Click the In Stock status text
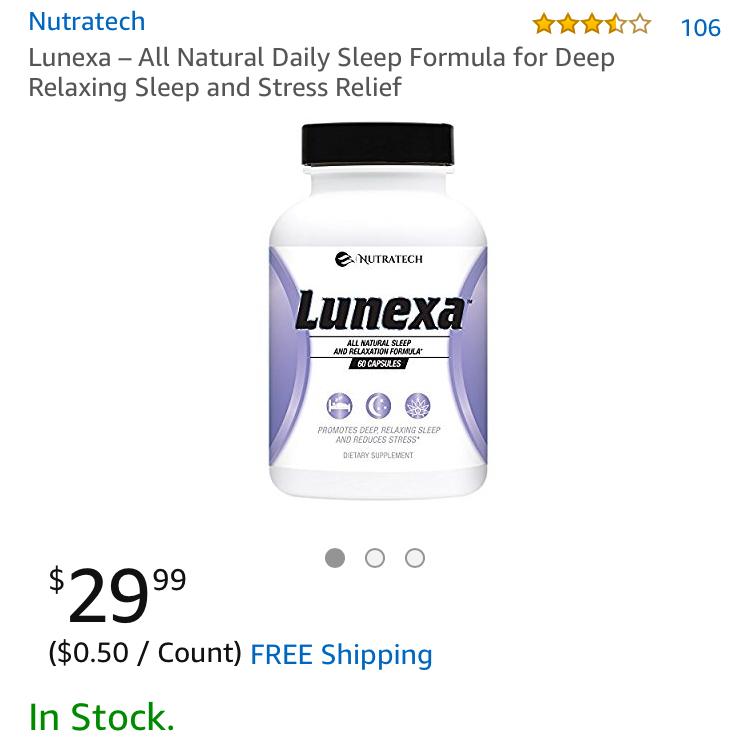 tap(101, 717)
